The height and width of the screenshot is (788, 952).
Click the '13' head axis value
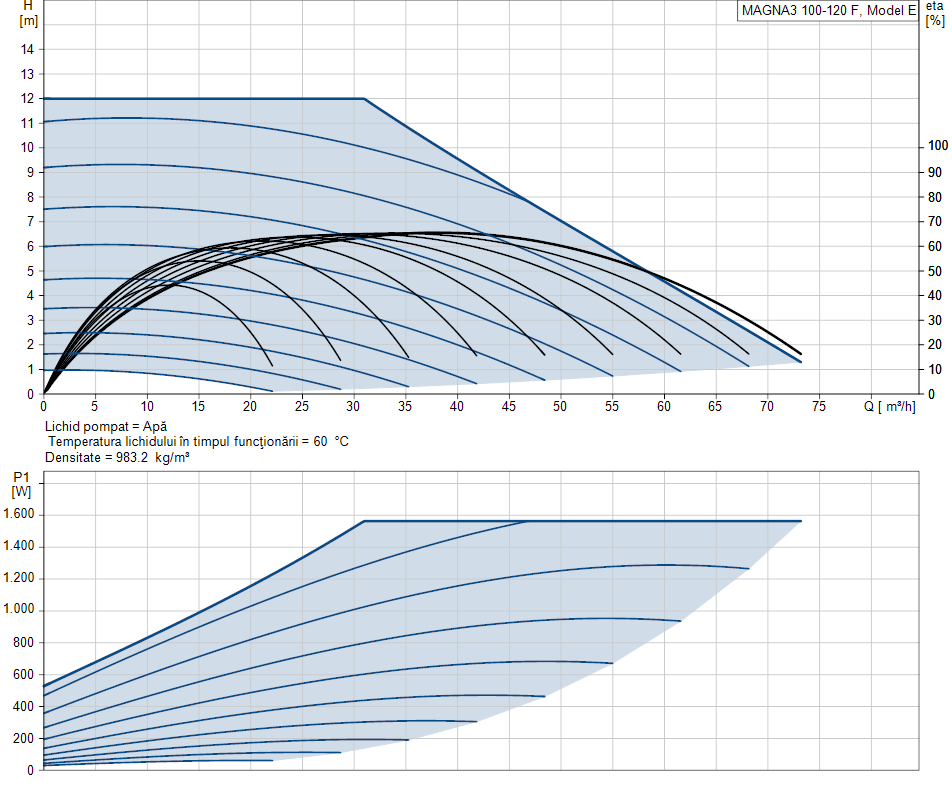tap(27, 74)
